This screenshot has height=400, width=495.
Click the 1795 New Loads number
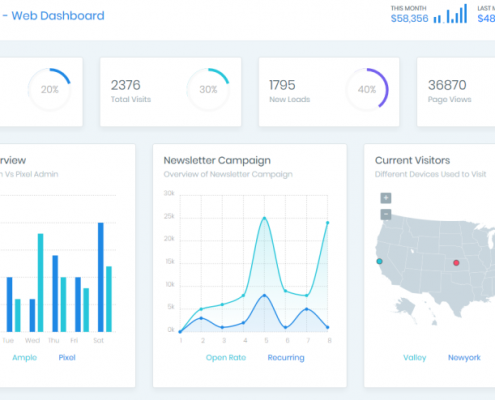click(x=282, y=85)
